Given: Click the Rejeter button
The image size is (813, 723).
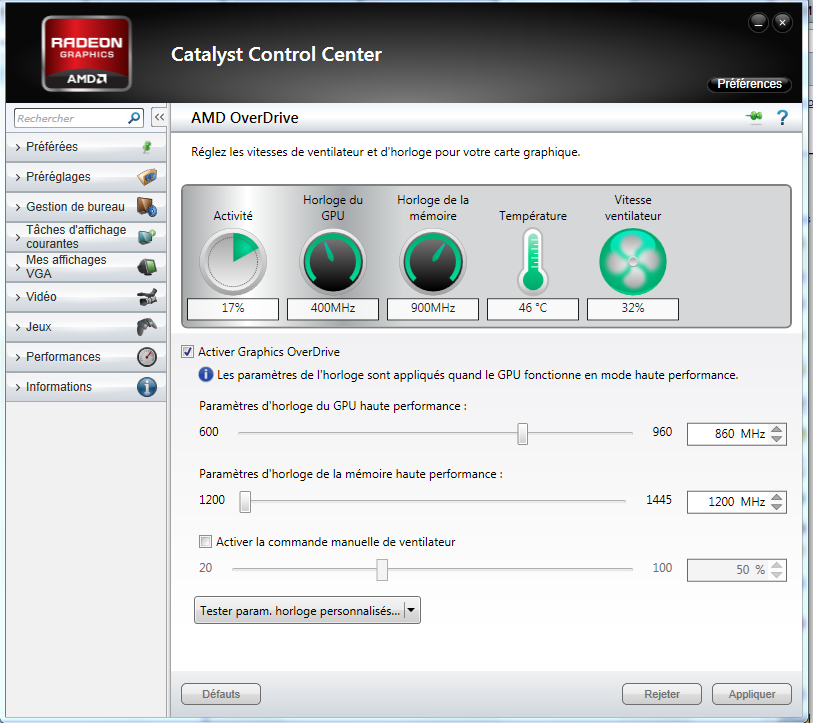Looking at the screenshot, I should click(x=662, y=694).
